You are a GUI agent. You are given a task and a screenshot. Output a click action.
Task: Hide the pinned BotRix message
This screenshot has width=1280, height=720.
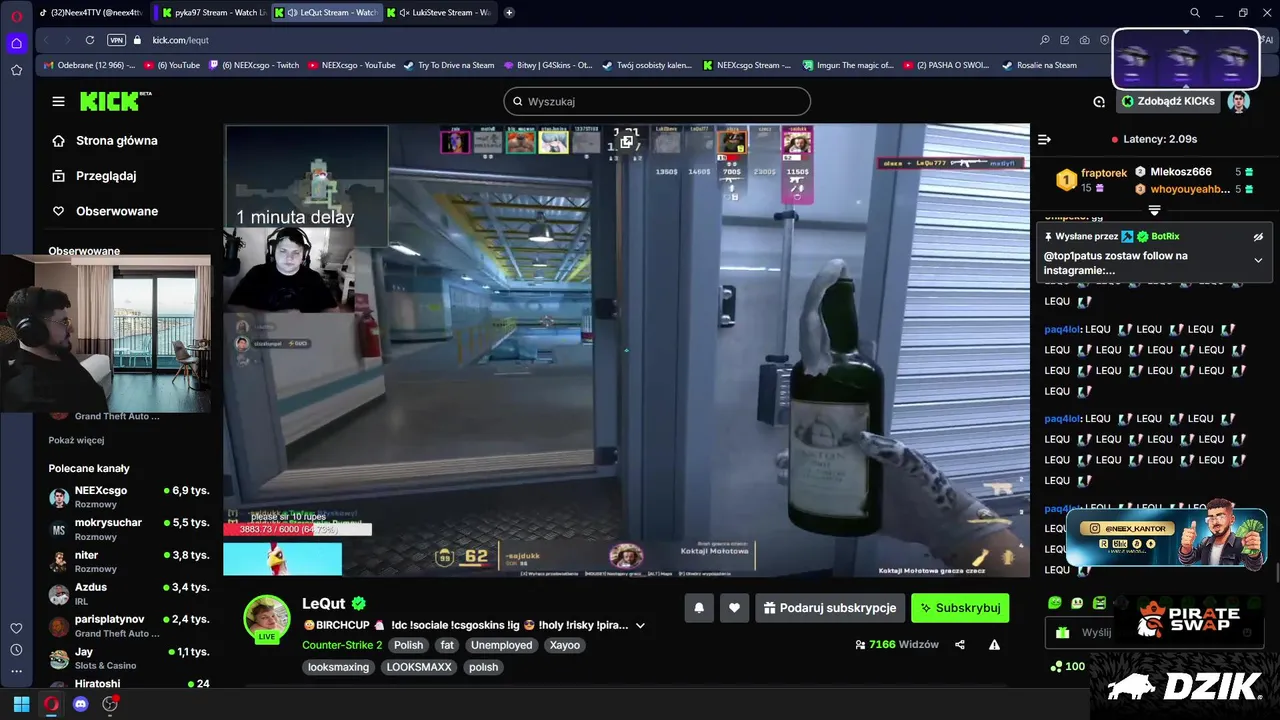[1258, 237]
